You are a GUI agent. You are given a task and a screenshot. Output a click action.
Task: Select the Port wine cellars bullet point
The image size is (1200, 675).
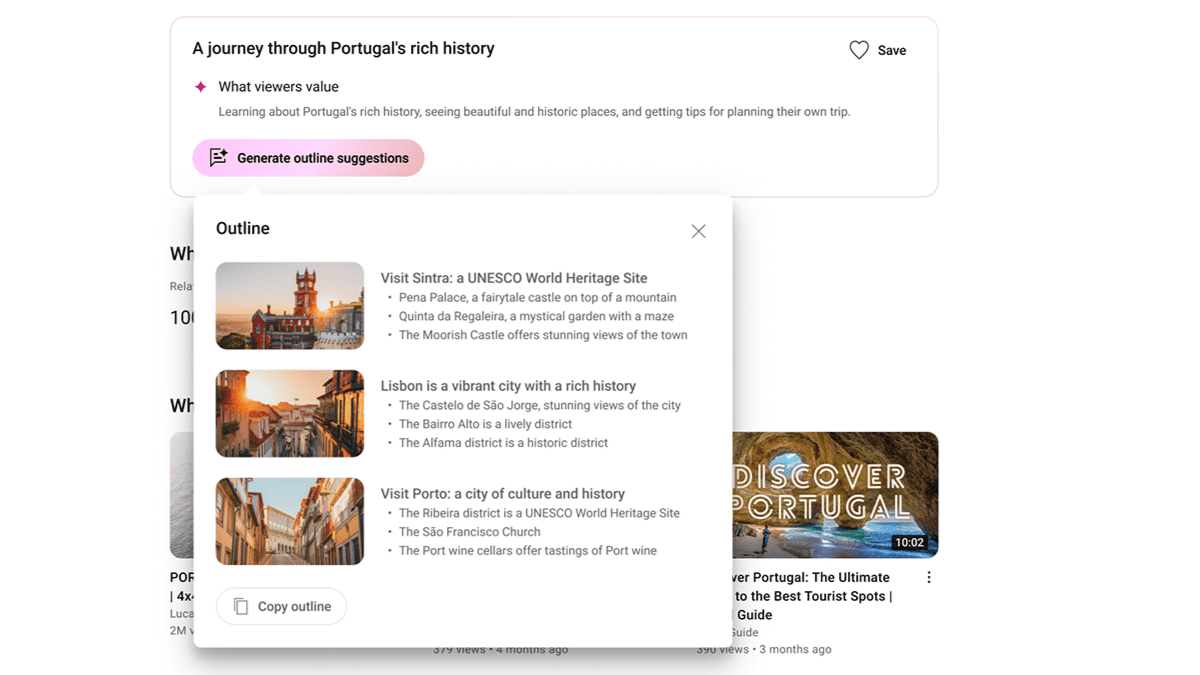coord(528,551)
